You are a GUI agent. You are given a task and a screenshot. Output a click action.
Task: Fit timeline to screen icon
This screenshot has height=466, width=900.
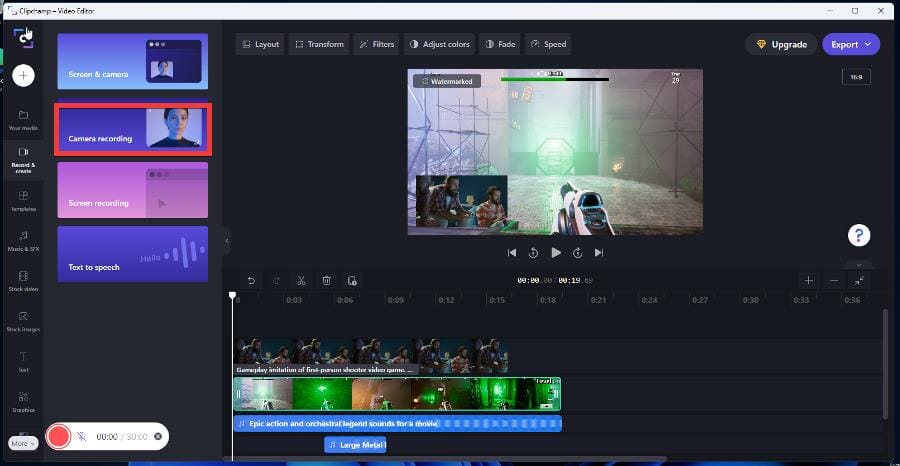coord(859,281)
